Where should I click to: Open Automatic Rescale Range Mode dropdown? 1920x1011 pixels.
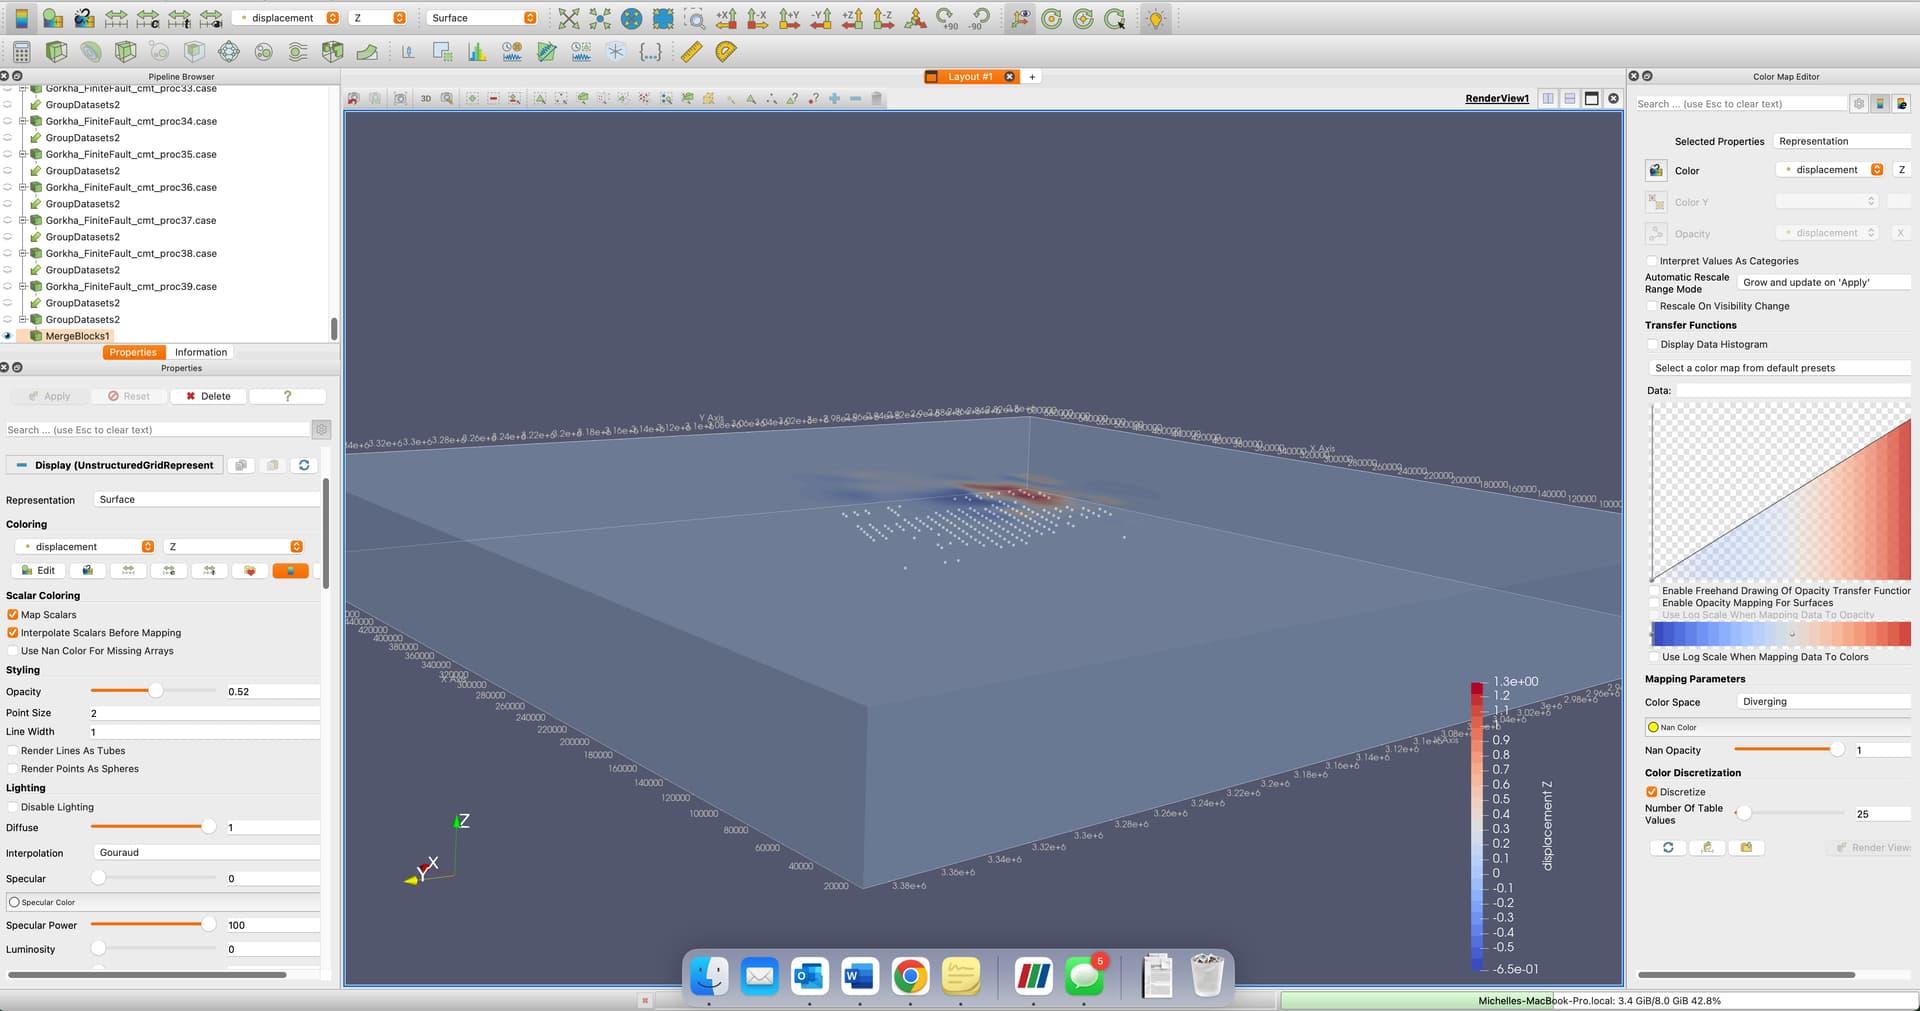point(1823,283)
